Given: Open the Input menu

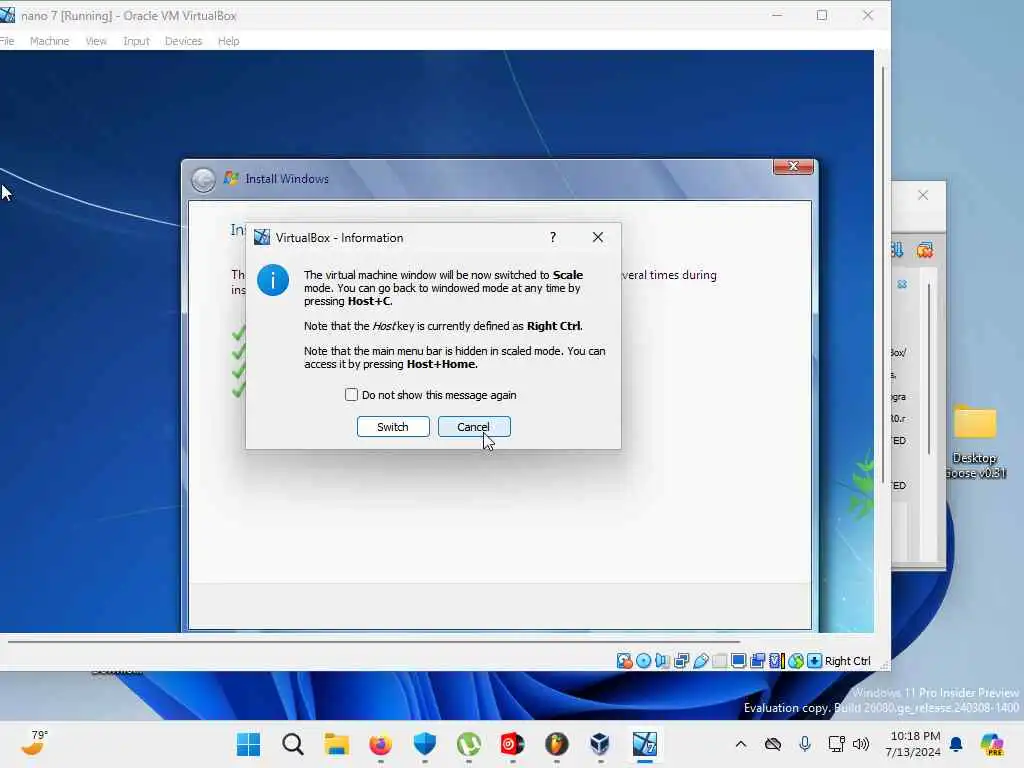Looking at the screenshot, I should pos(136,40).
